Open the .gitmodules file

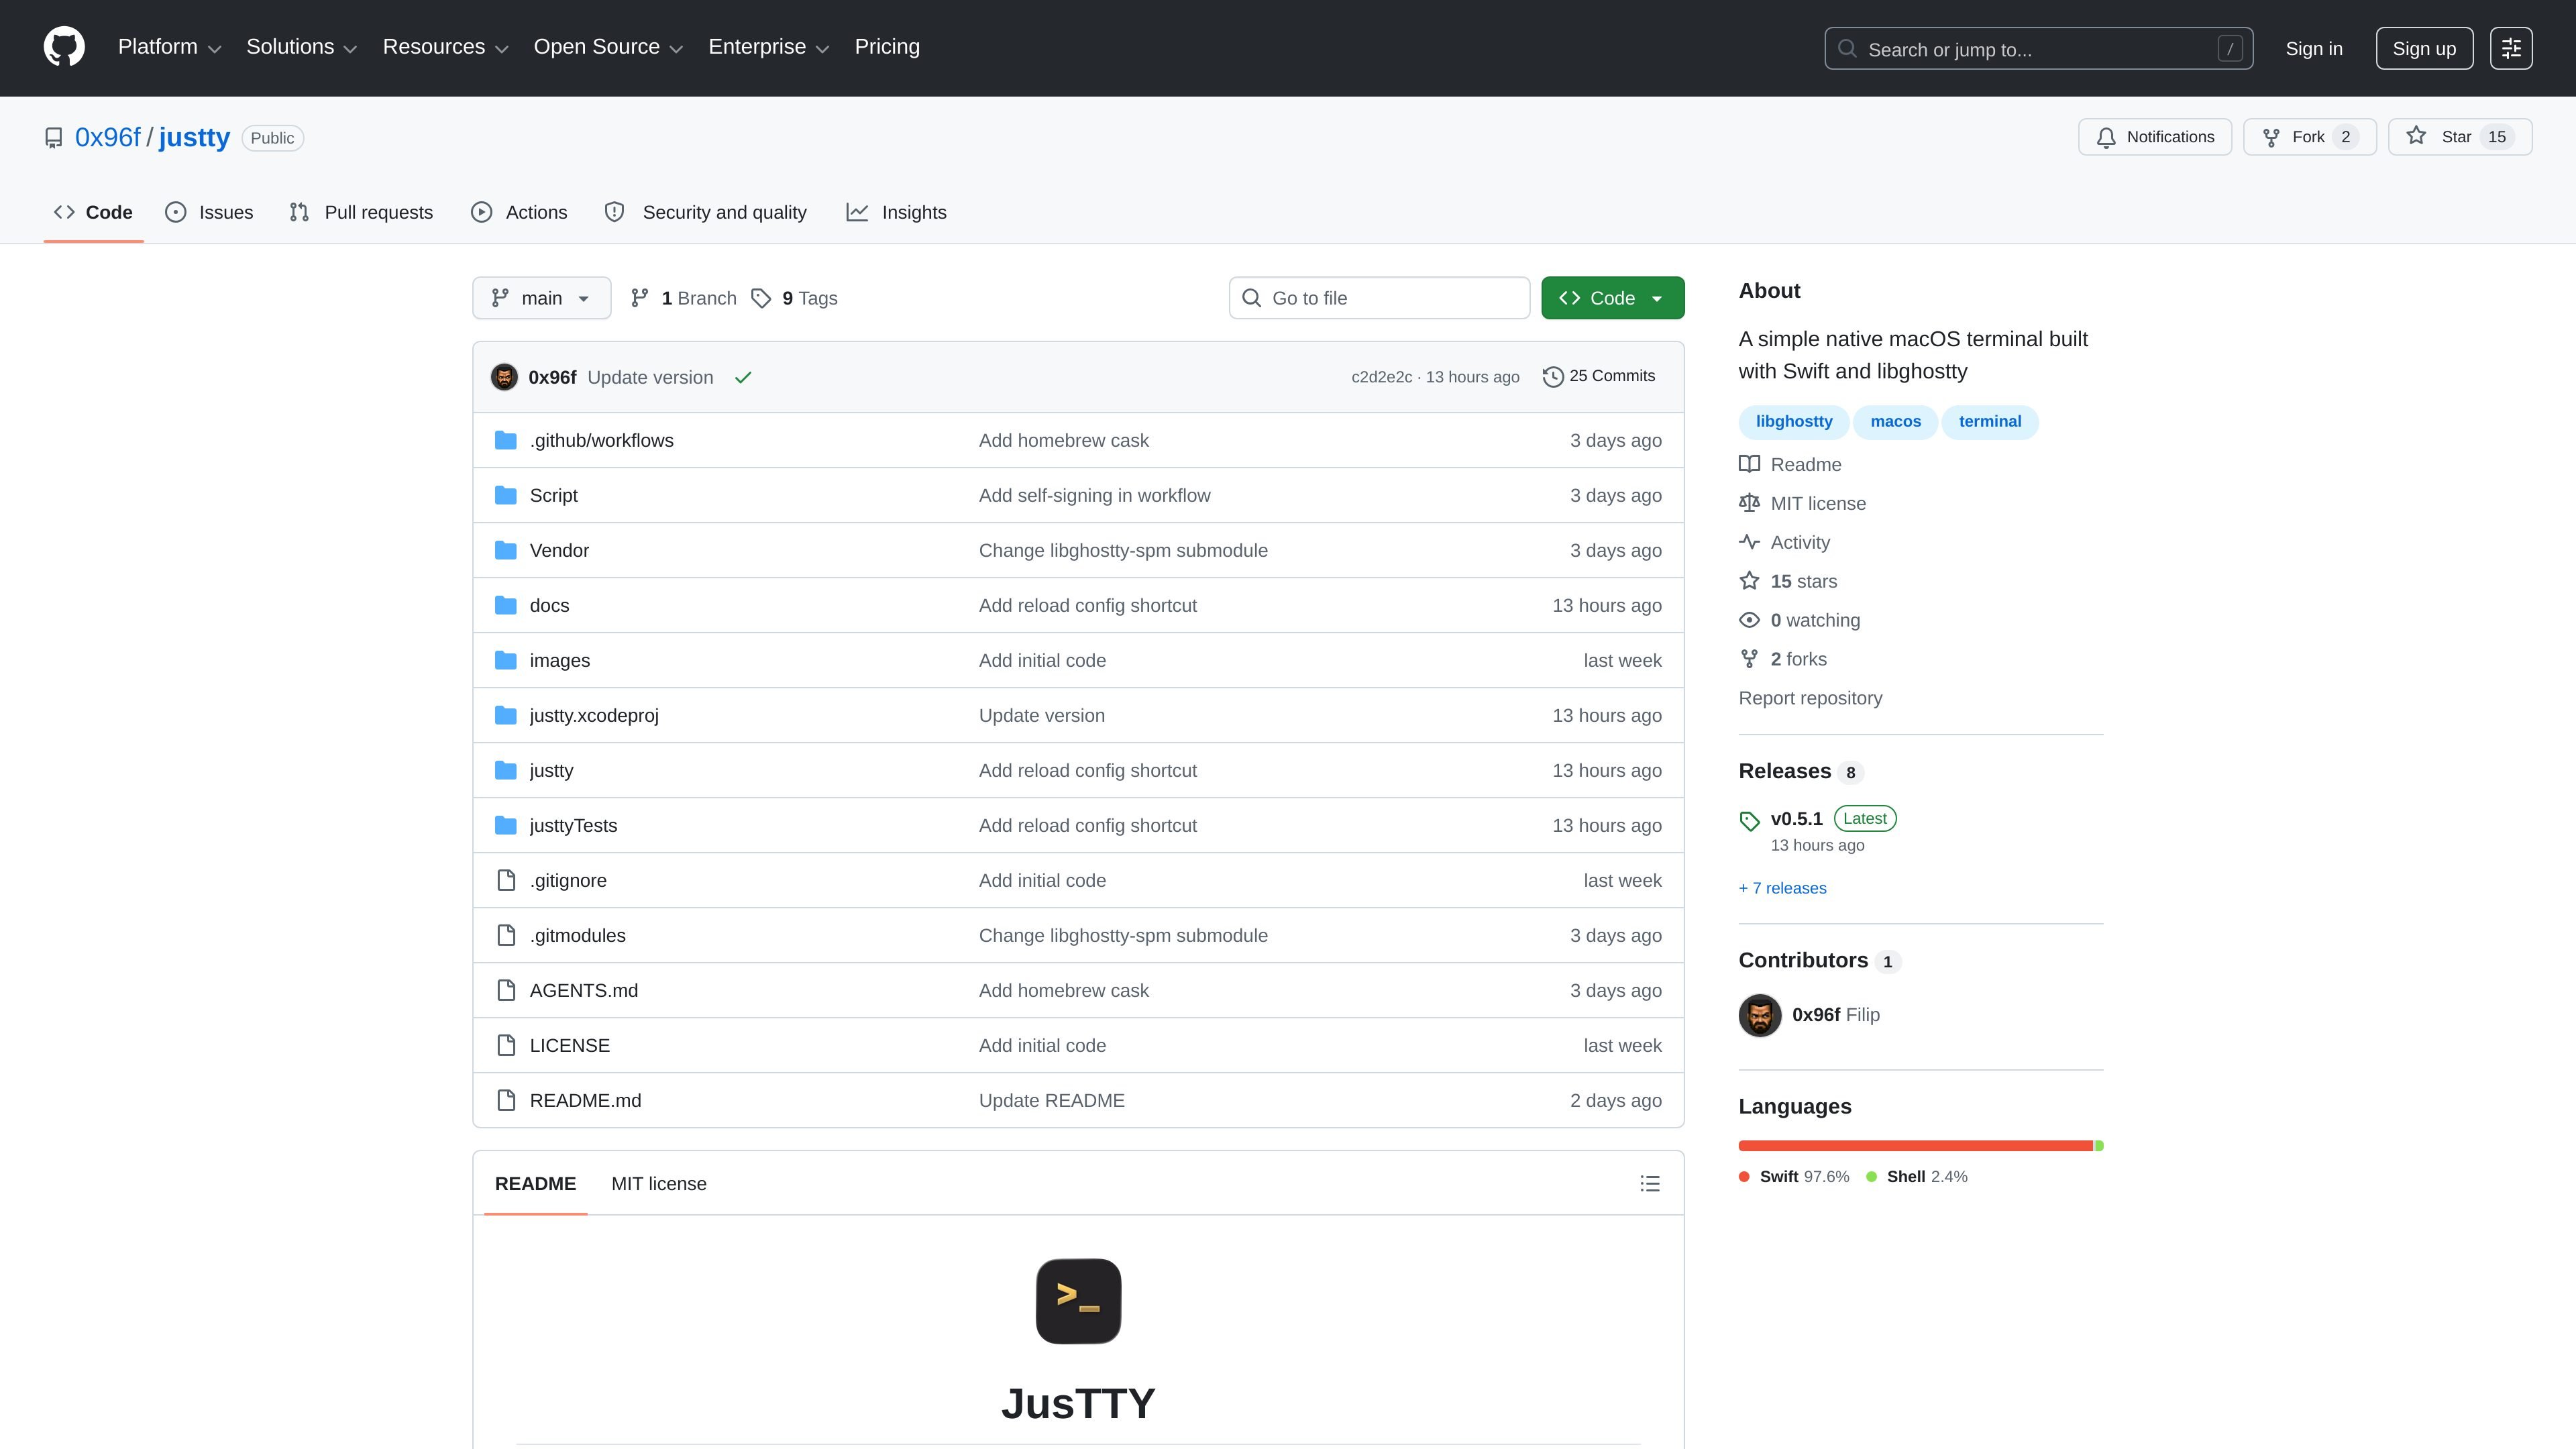point(578,935)
